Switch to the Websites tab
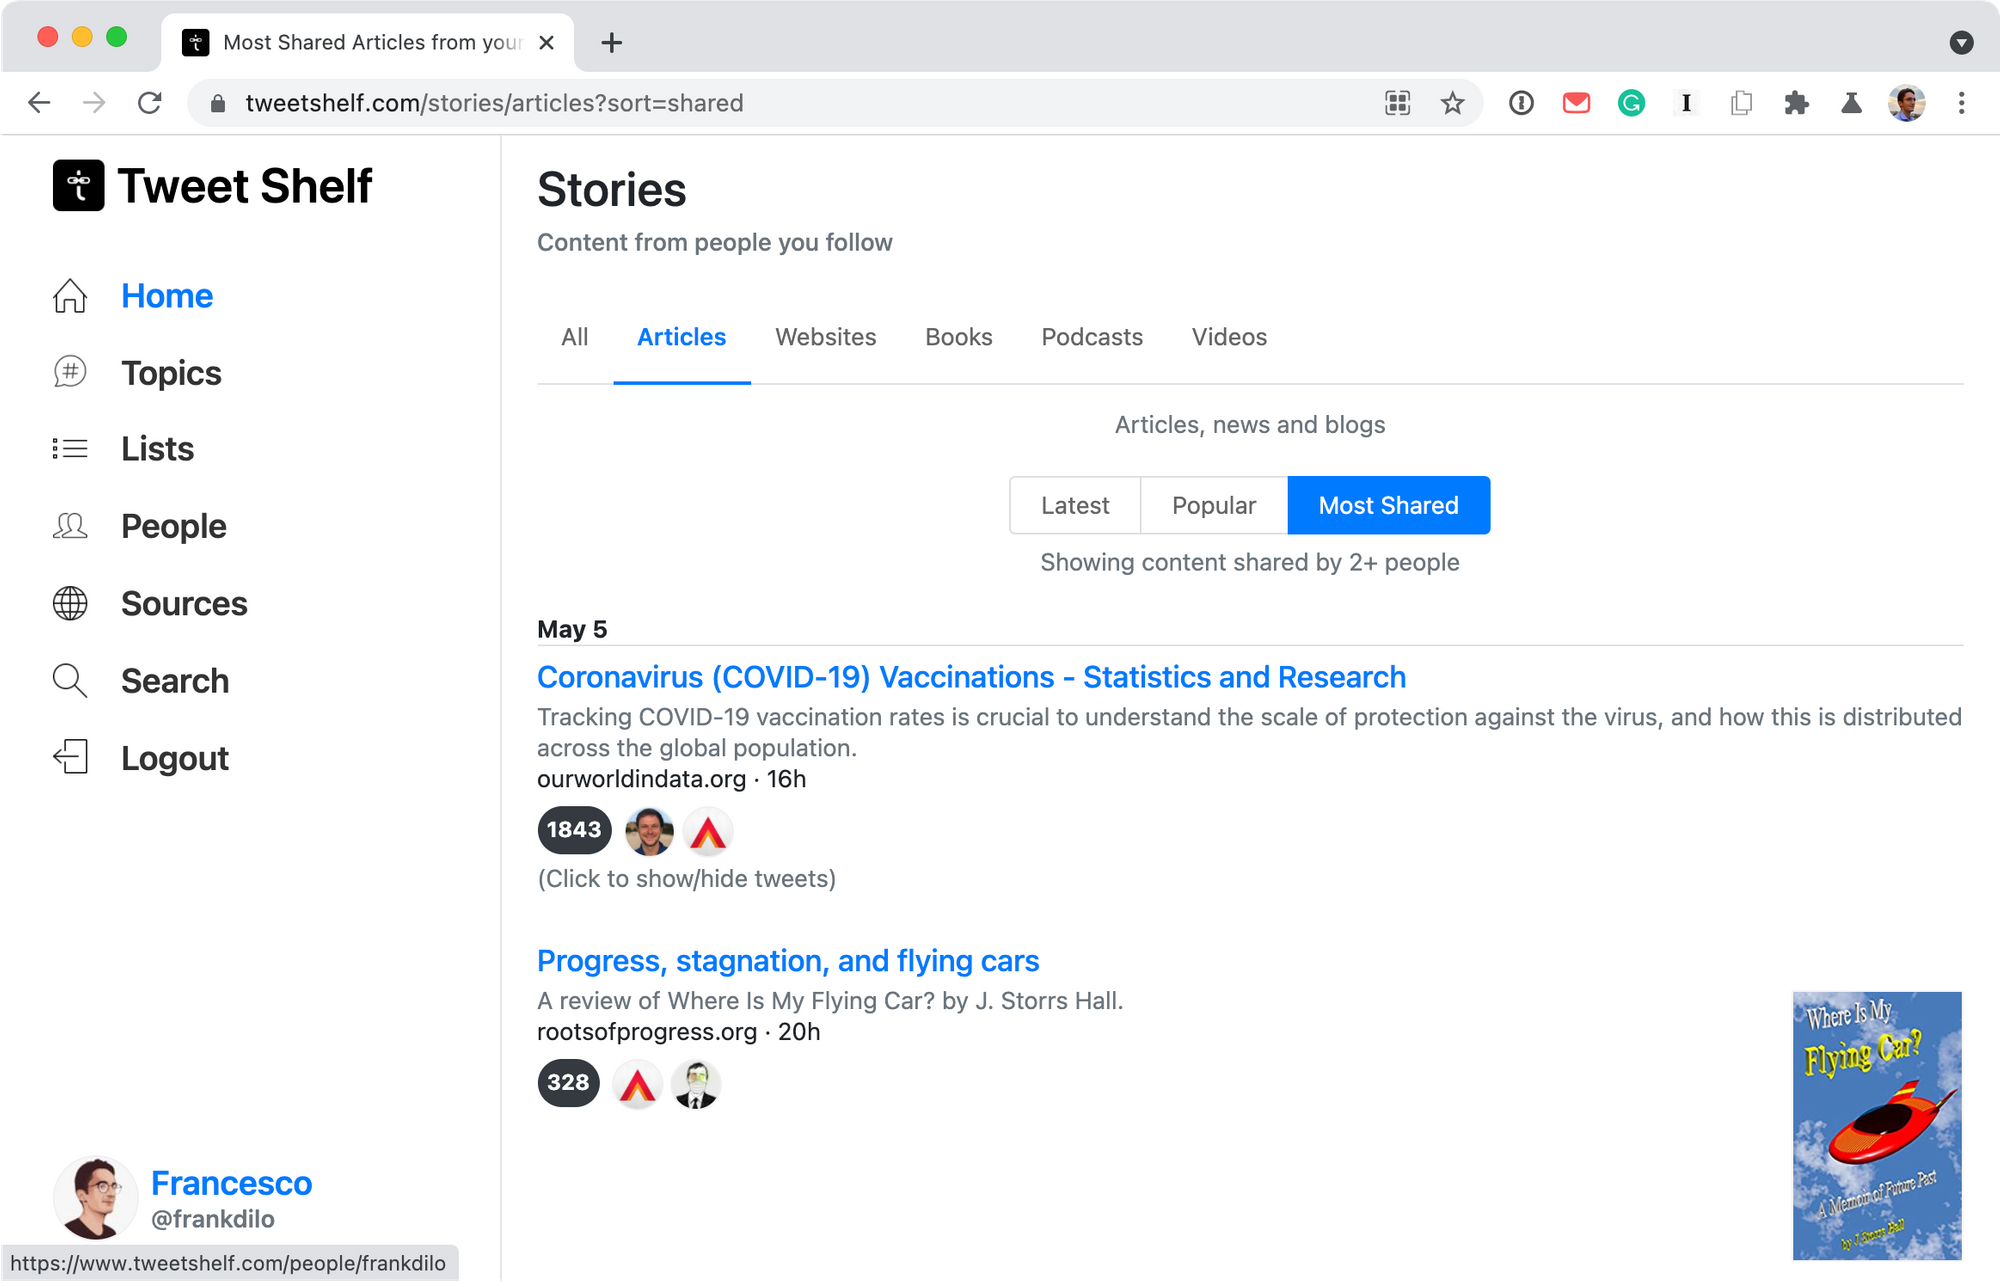This screenshot has width=2000, height=1283. [x=826, y=338]
